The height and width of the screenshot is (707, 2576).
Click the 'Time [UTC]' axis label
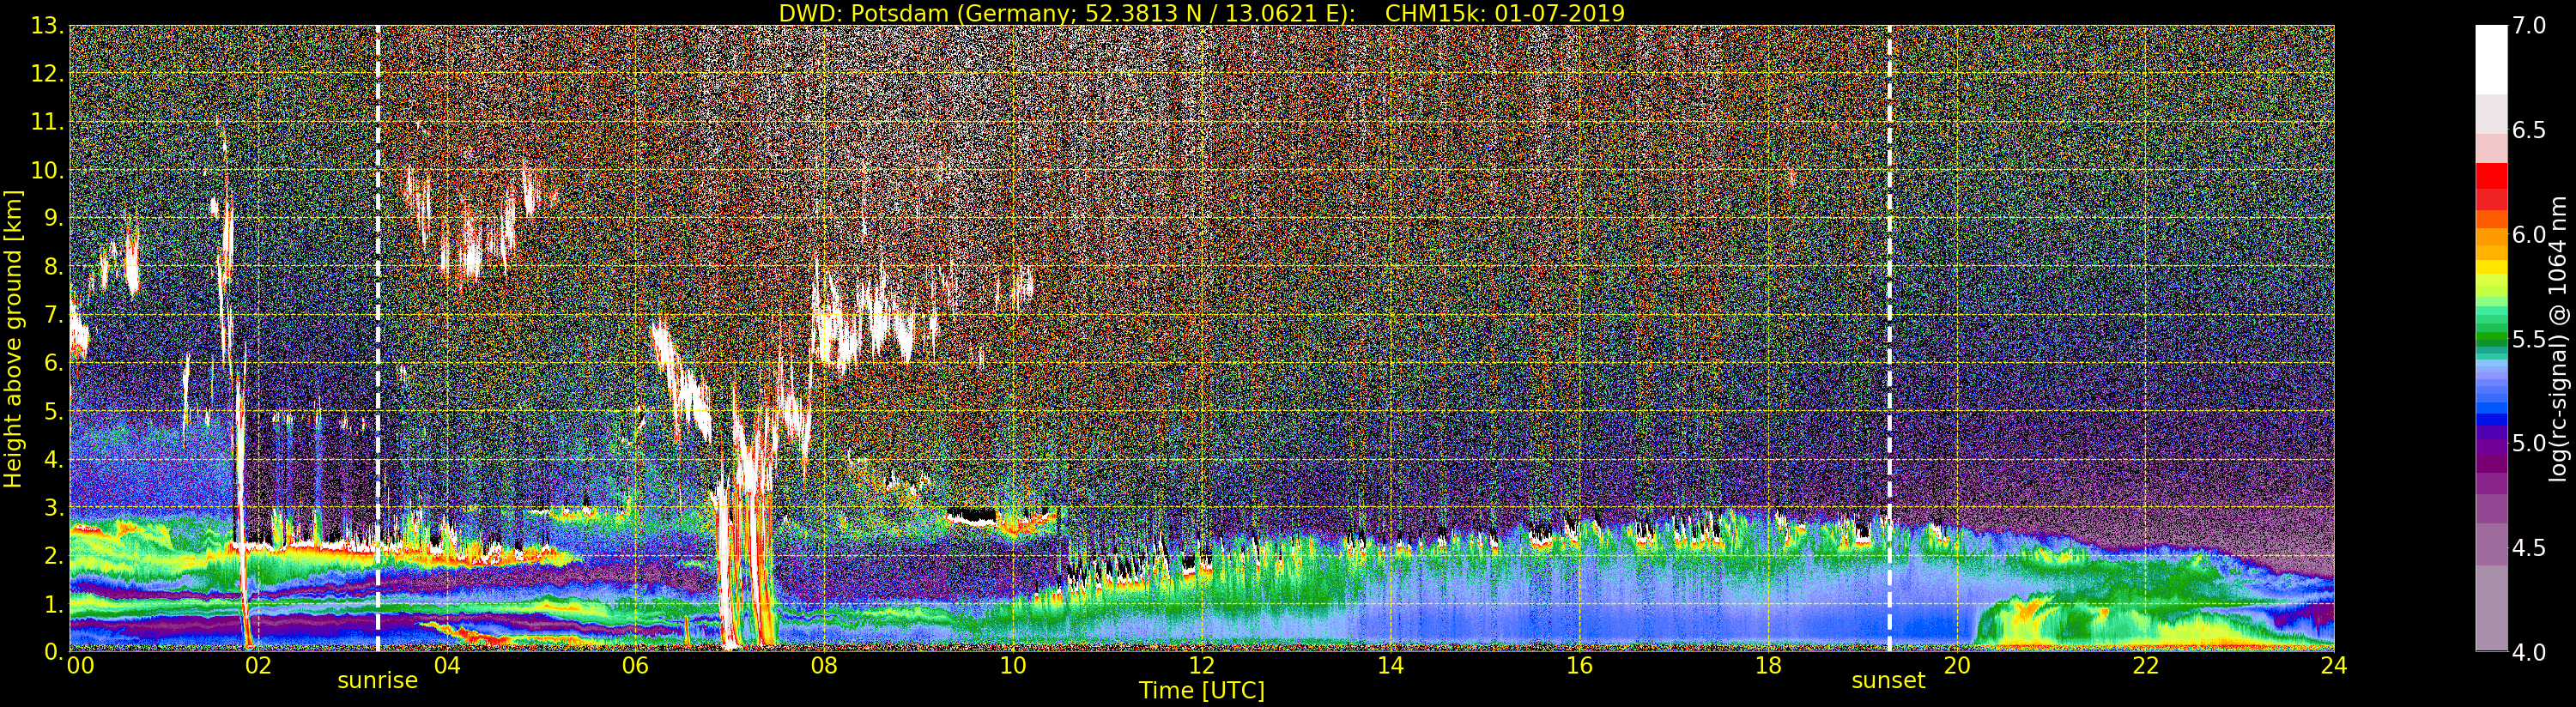pos(1202,690)
